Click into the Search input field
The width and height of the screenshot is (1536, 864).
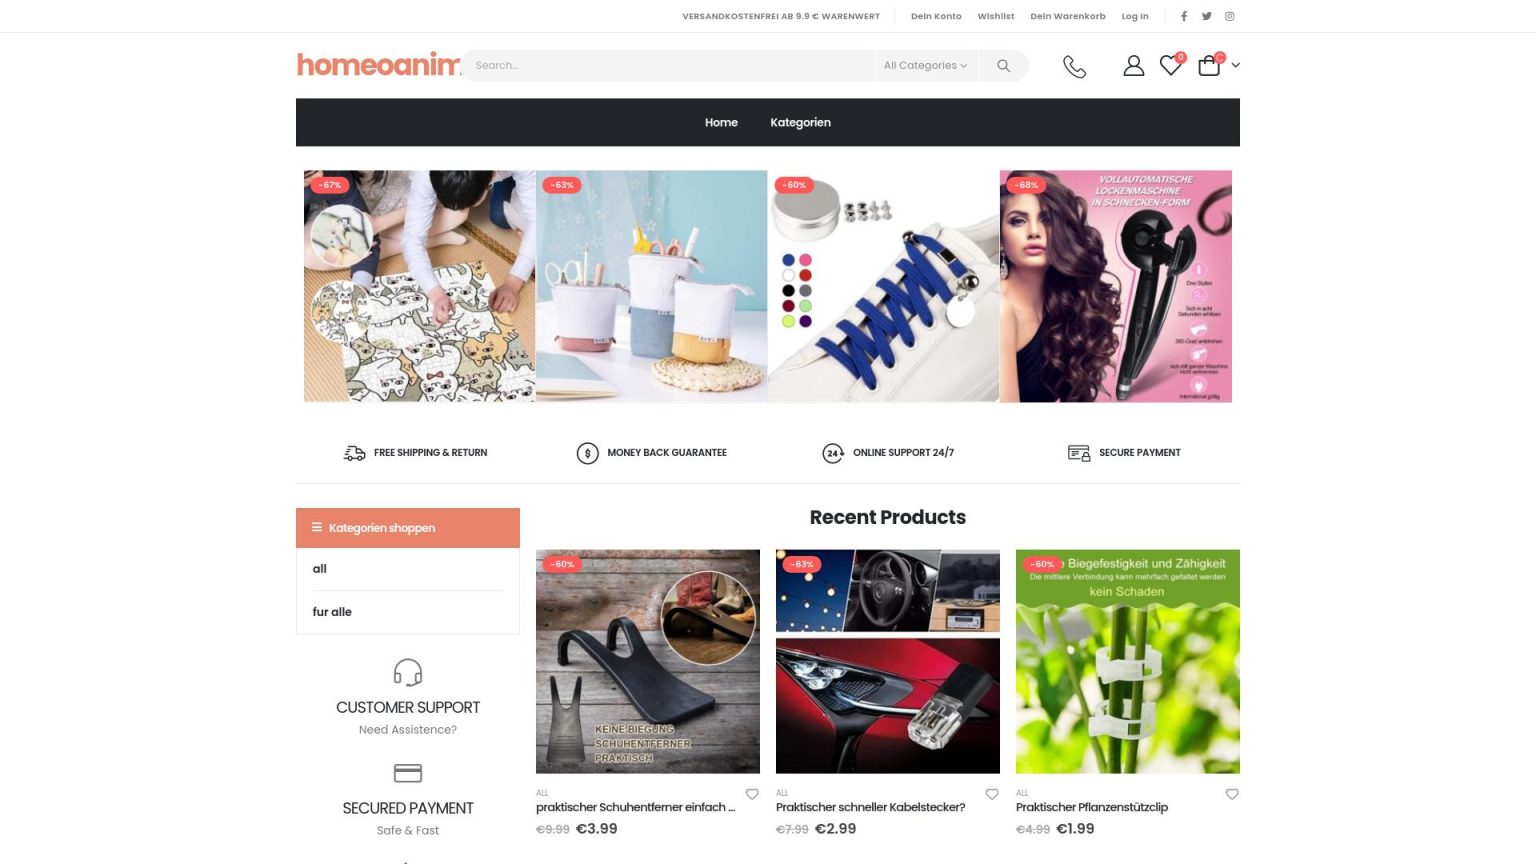(x=668, y=66)
